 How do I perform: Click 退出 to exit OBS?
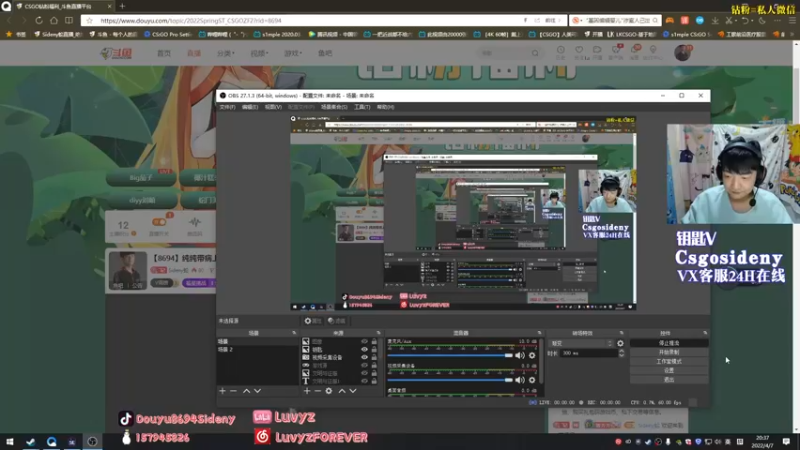(x=669, y=380)
